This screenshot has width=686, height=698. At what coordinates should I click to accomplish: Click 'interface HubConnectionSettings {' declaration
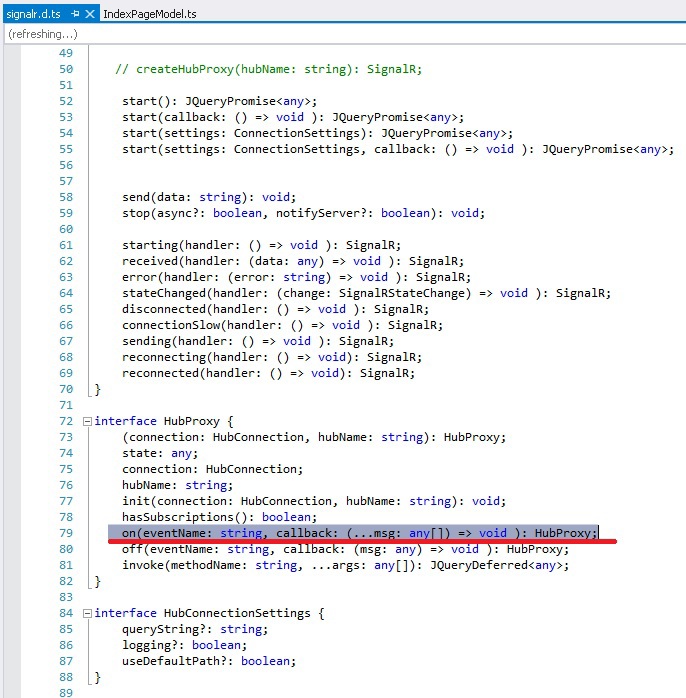(209, 613)
